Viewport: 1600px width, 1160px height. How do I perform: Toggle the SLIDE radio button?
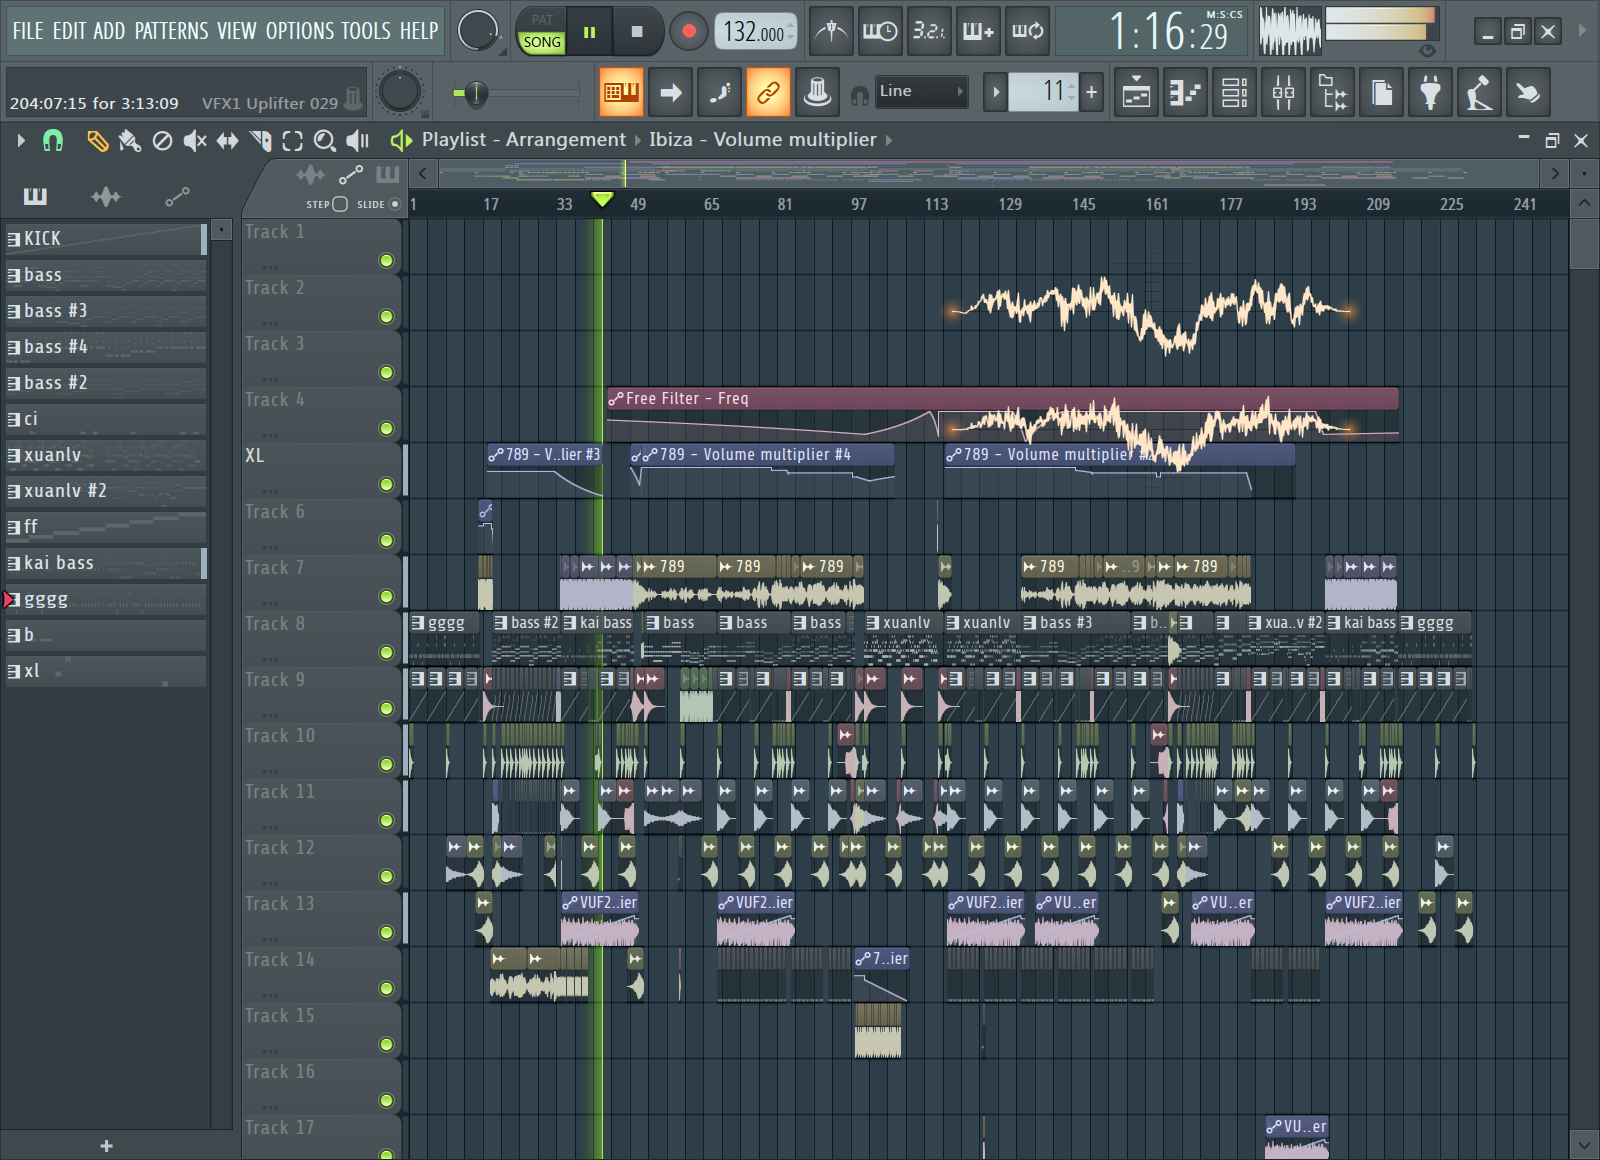pos(395,204)
